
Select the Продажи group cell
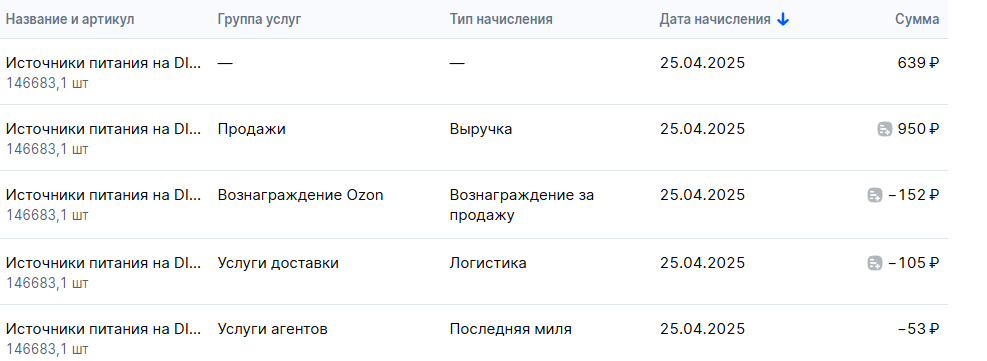point(252,129)
